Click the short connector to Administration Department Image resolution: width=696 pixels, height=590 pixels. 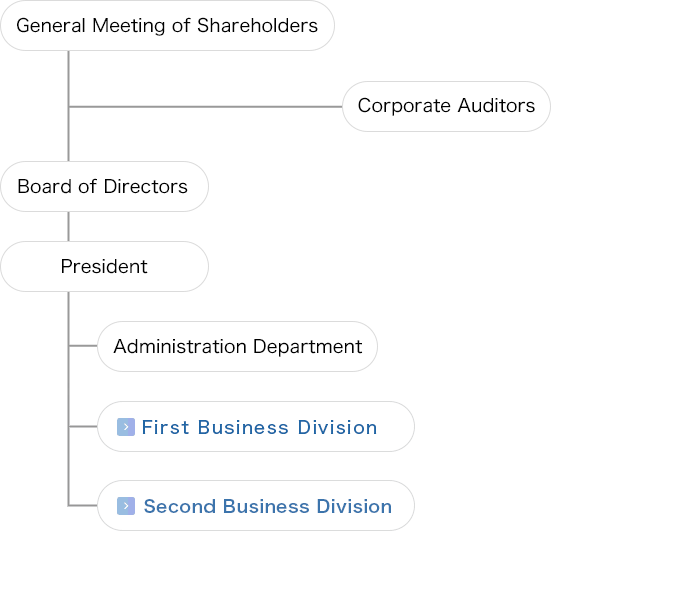tap(83, 345)
